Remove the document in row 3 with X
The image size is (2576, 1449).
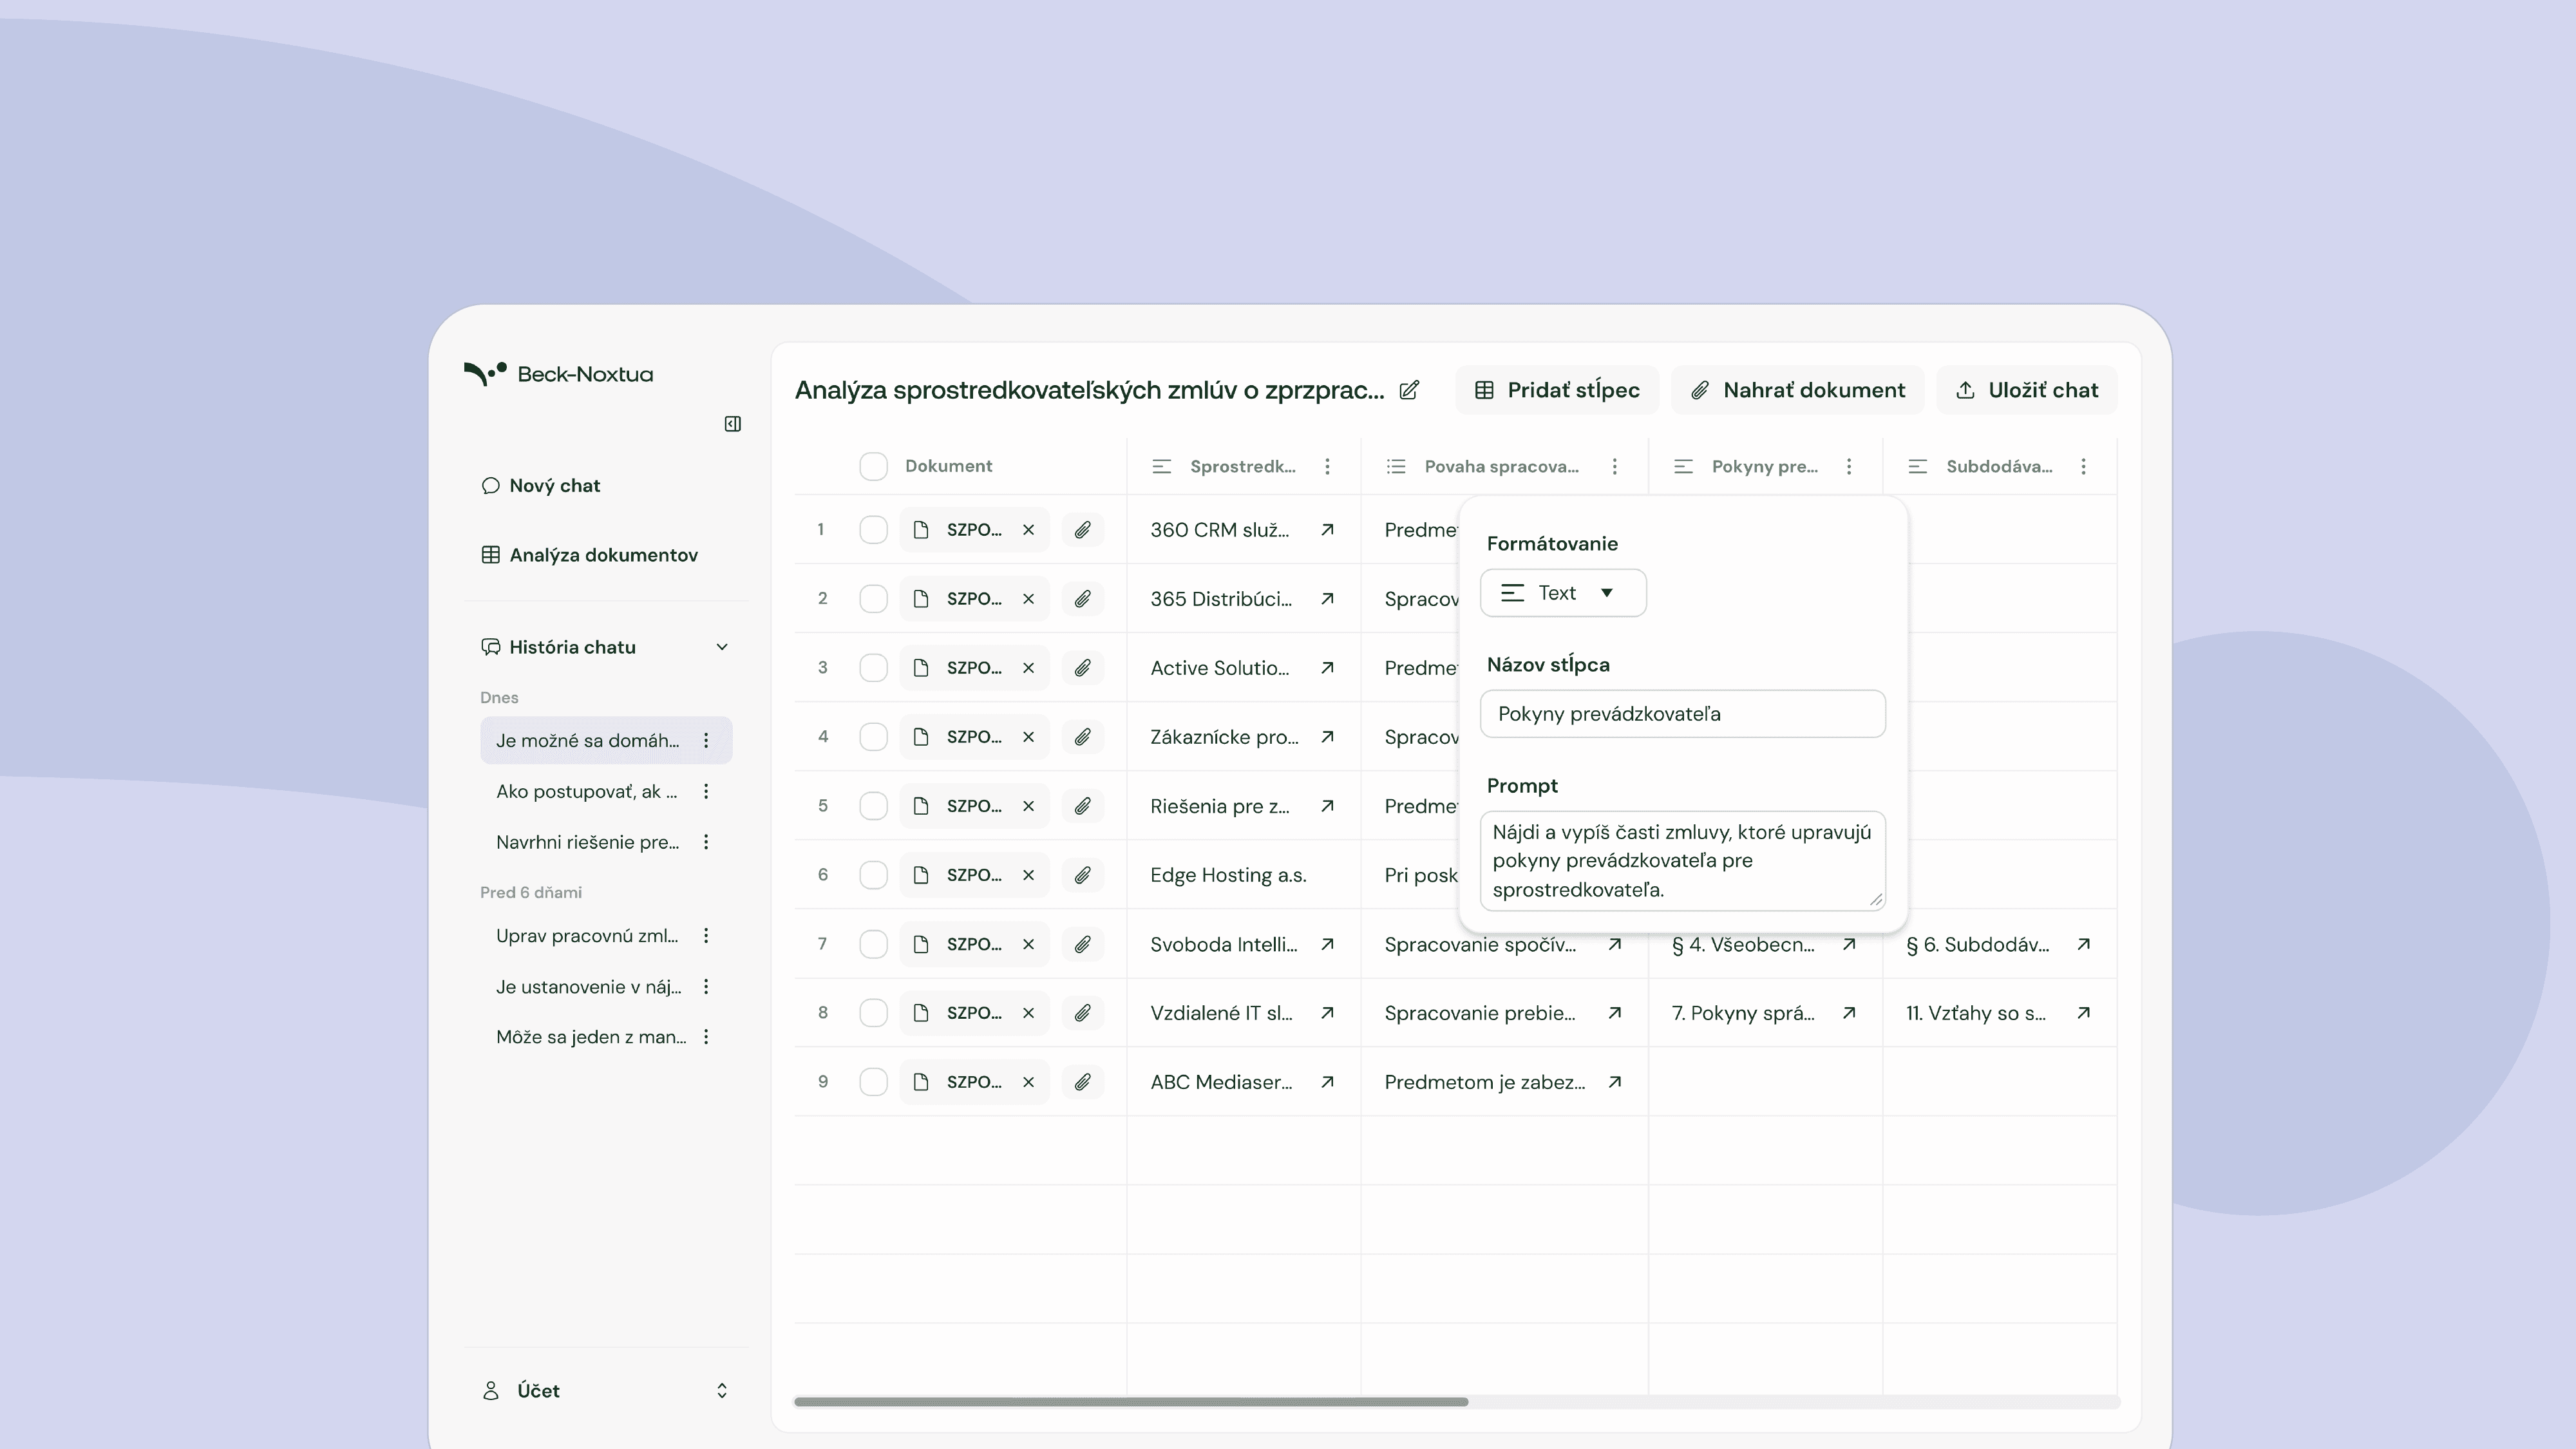[1028, 668]
